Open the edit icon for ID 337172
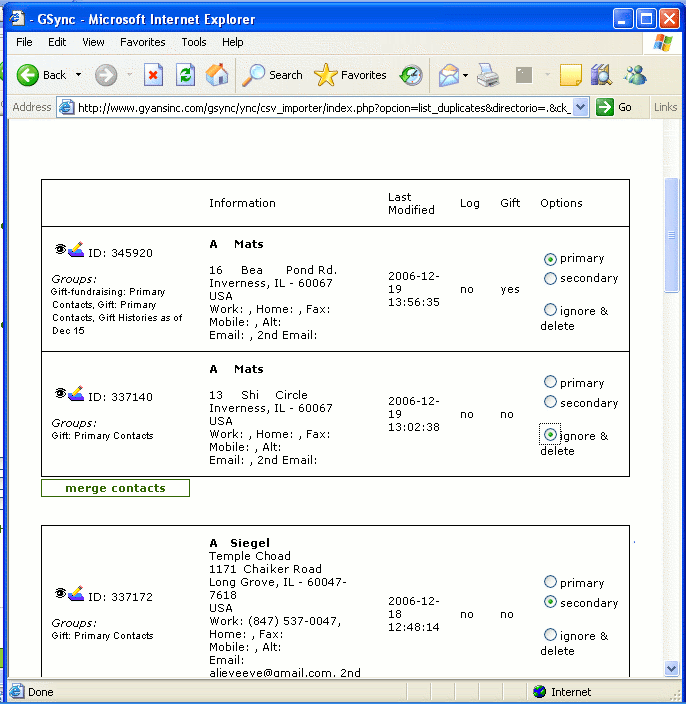Image resolution: width=686 pixels, height=704 pixels. (75, 594)
